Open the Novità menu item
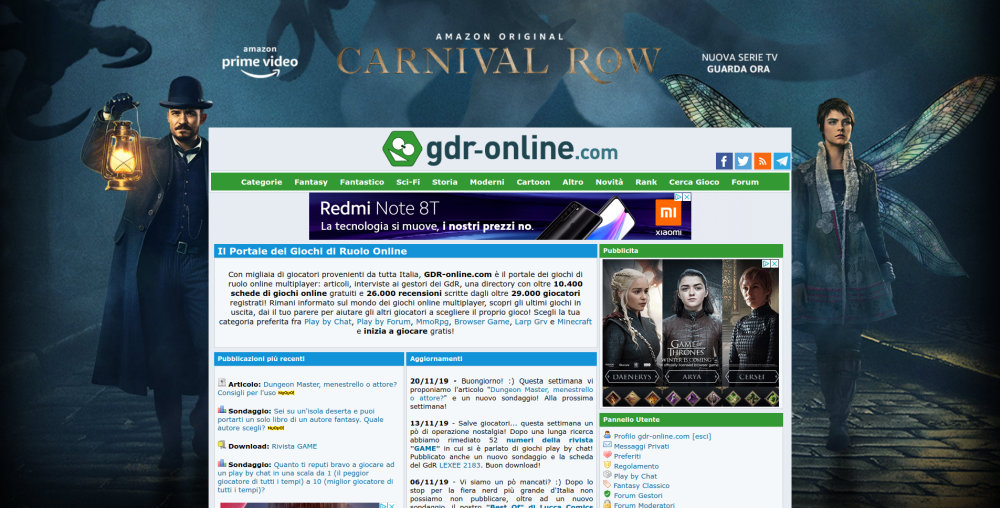This screenshot has height=508, width=1000. tap(609, 182)
